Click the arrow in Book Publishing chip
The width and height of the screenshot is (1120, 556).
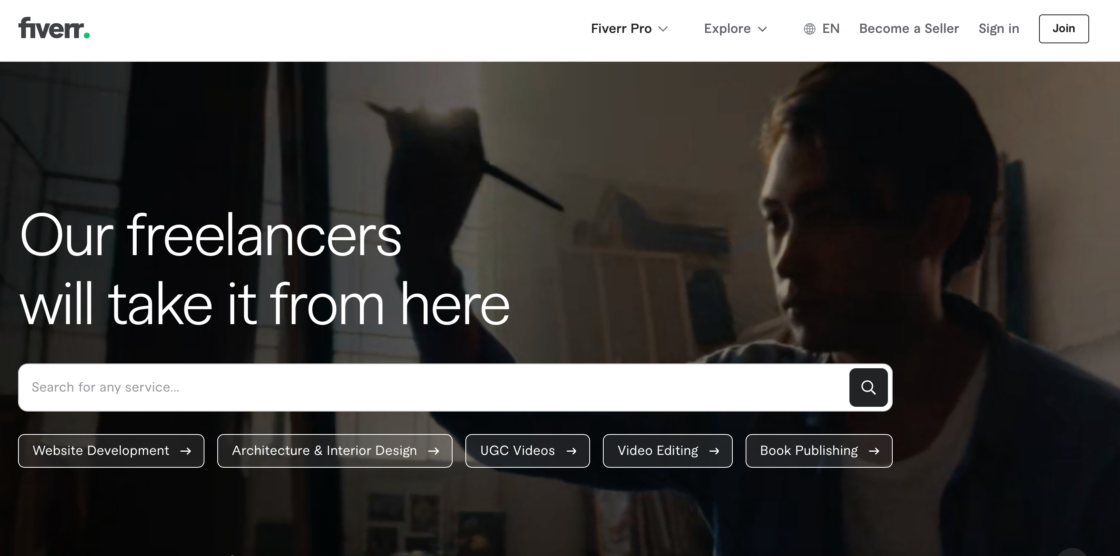pyautogui.click(x=874, y=451)
